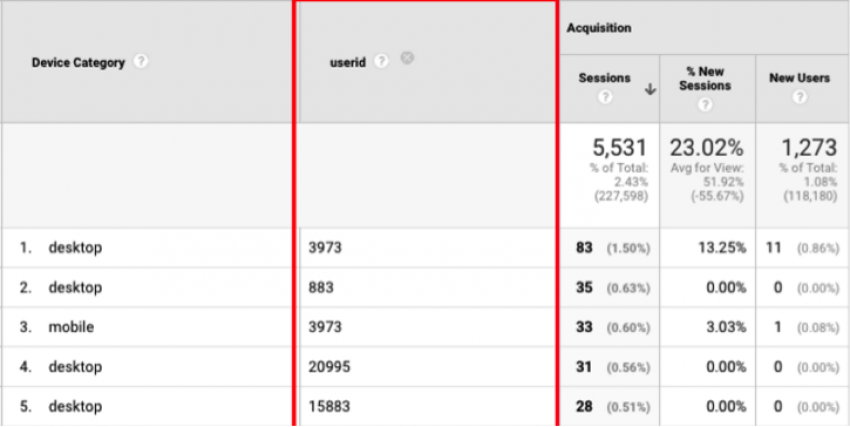850x427 pixels.
Task: Click the Acquisition group header
Action: 598,28
